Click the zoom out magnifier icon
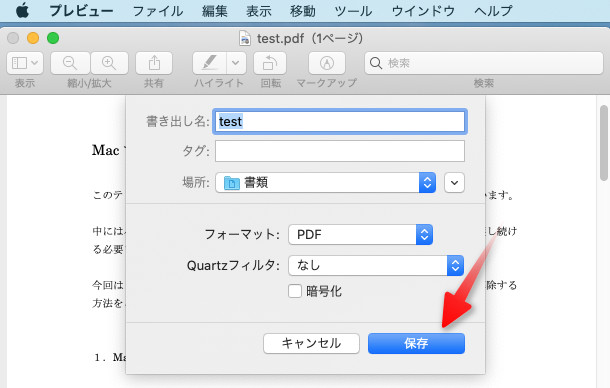610x388 pixels. 70,63
